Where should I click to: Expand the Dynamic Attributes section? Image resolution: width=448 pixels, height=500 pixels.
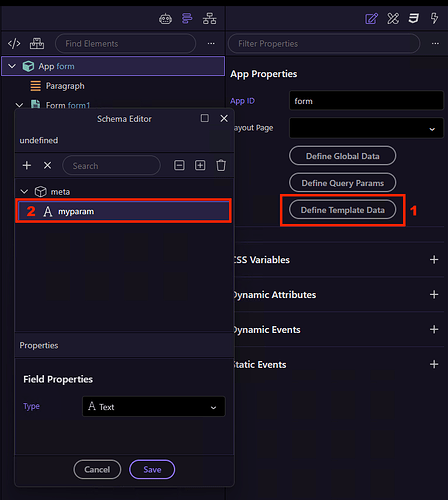pyautogui.click(x=434, y=294)
